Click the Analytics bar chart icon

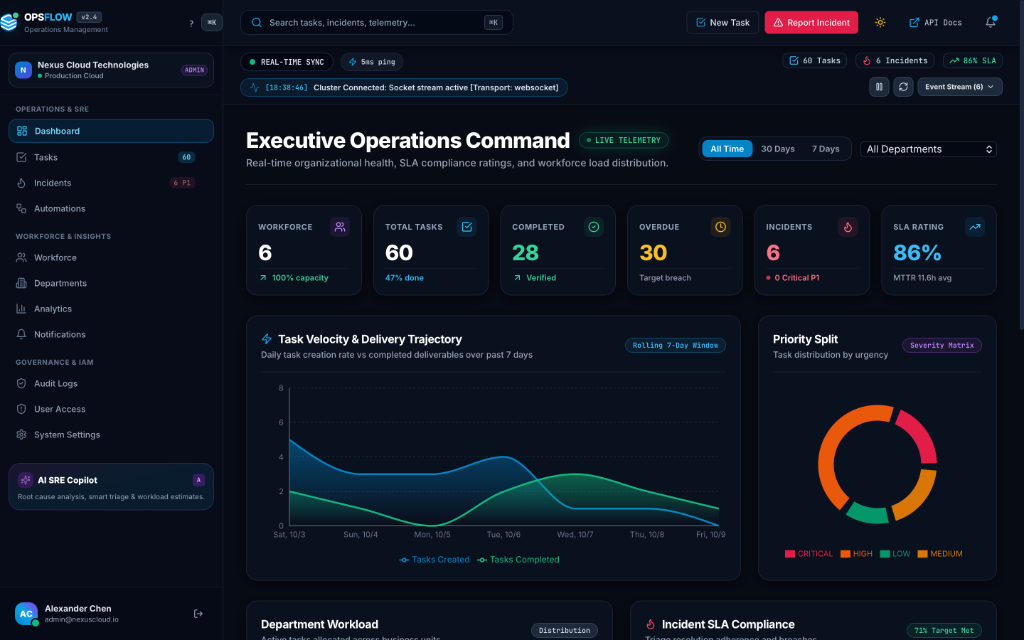click(22, 308)
